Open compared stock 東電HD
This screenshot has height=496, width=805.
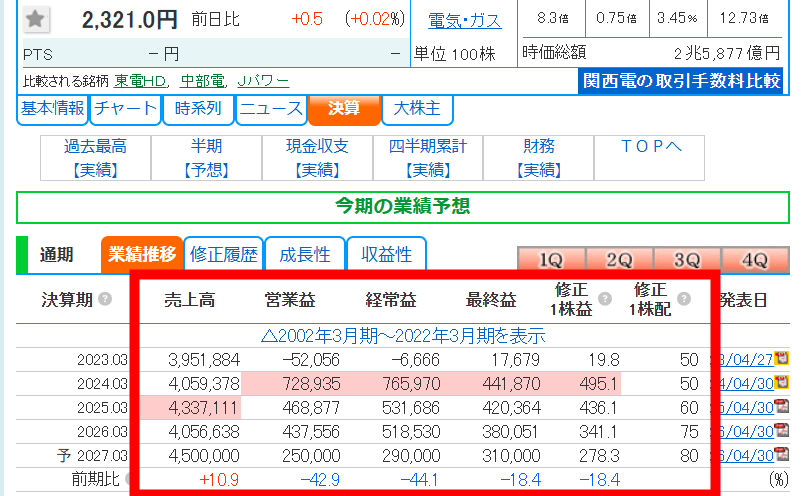click(140, 81)
